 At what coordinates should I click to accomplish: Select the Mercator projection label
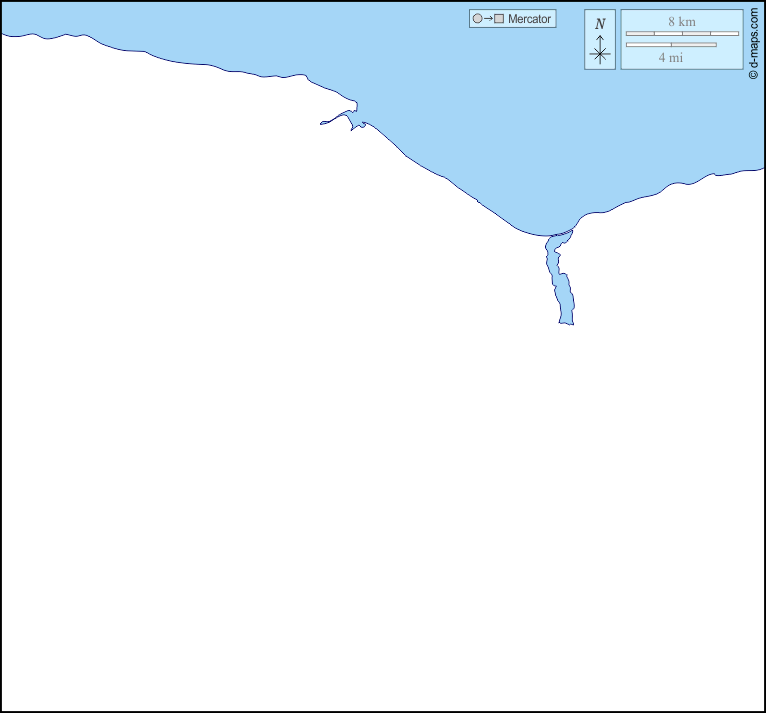[x=529, y=19]
